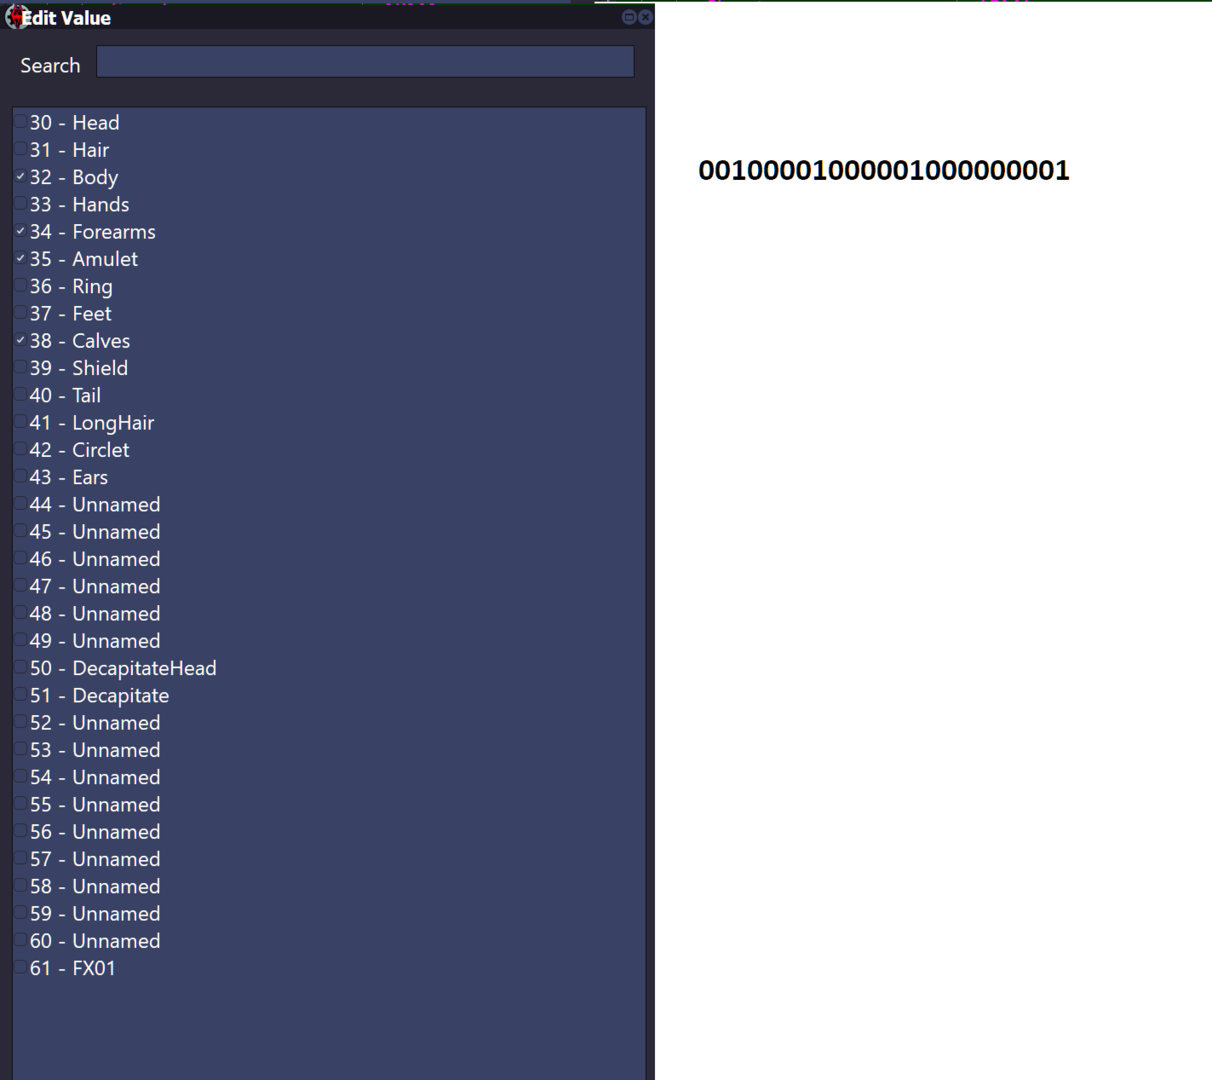Toggle the 44 - Unnamed checkbox
This screenshot has width=1212, height=1080.
click(x=20, y=503)
